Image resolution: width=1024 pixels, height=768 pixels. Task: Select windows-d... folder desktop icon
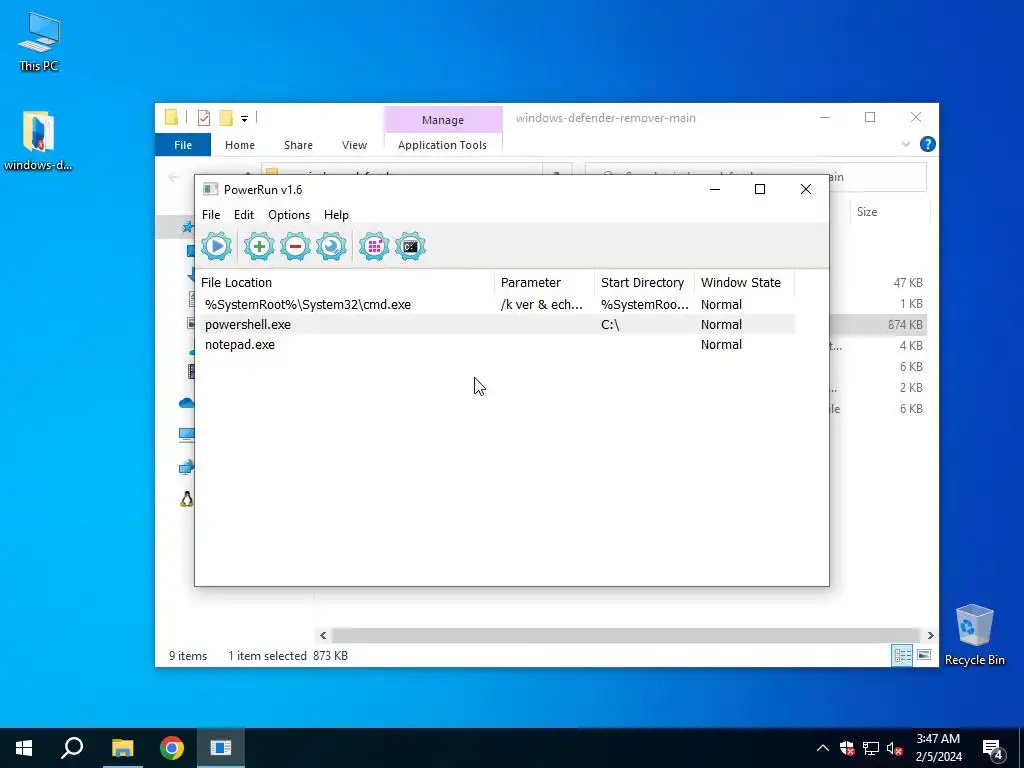(x=38, y=141)
